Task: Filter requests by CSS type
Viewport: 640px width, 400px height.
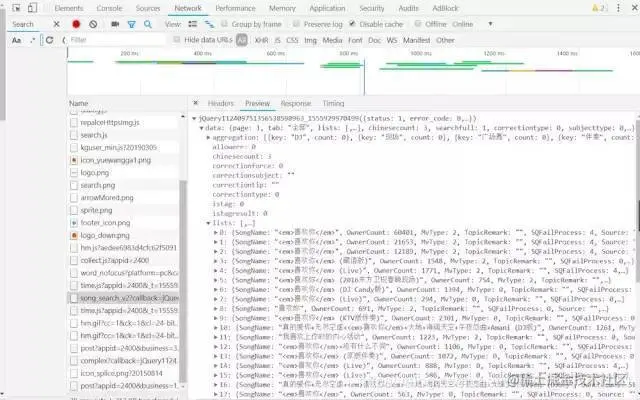Action: click(x=292, y=40)
